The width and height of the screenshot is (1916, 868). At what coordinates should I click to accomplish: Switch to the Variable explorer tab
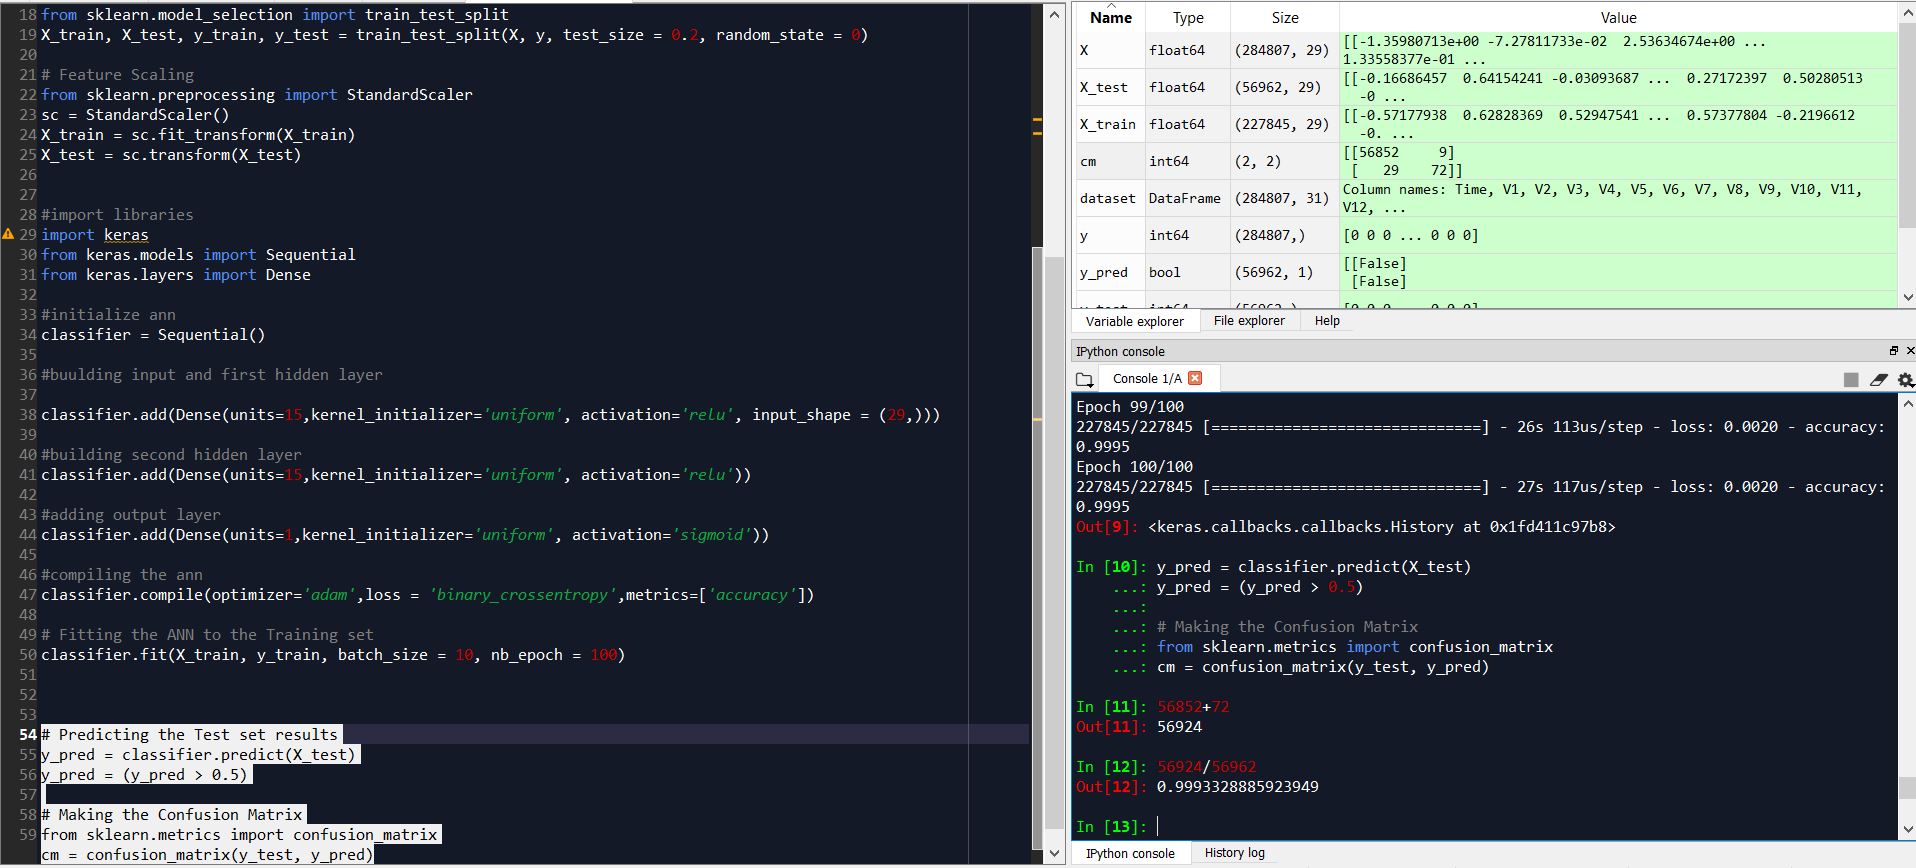coord(1134,321)
